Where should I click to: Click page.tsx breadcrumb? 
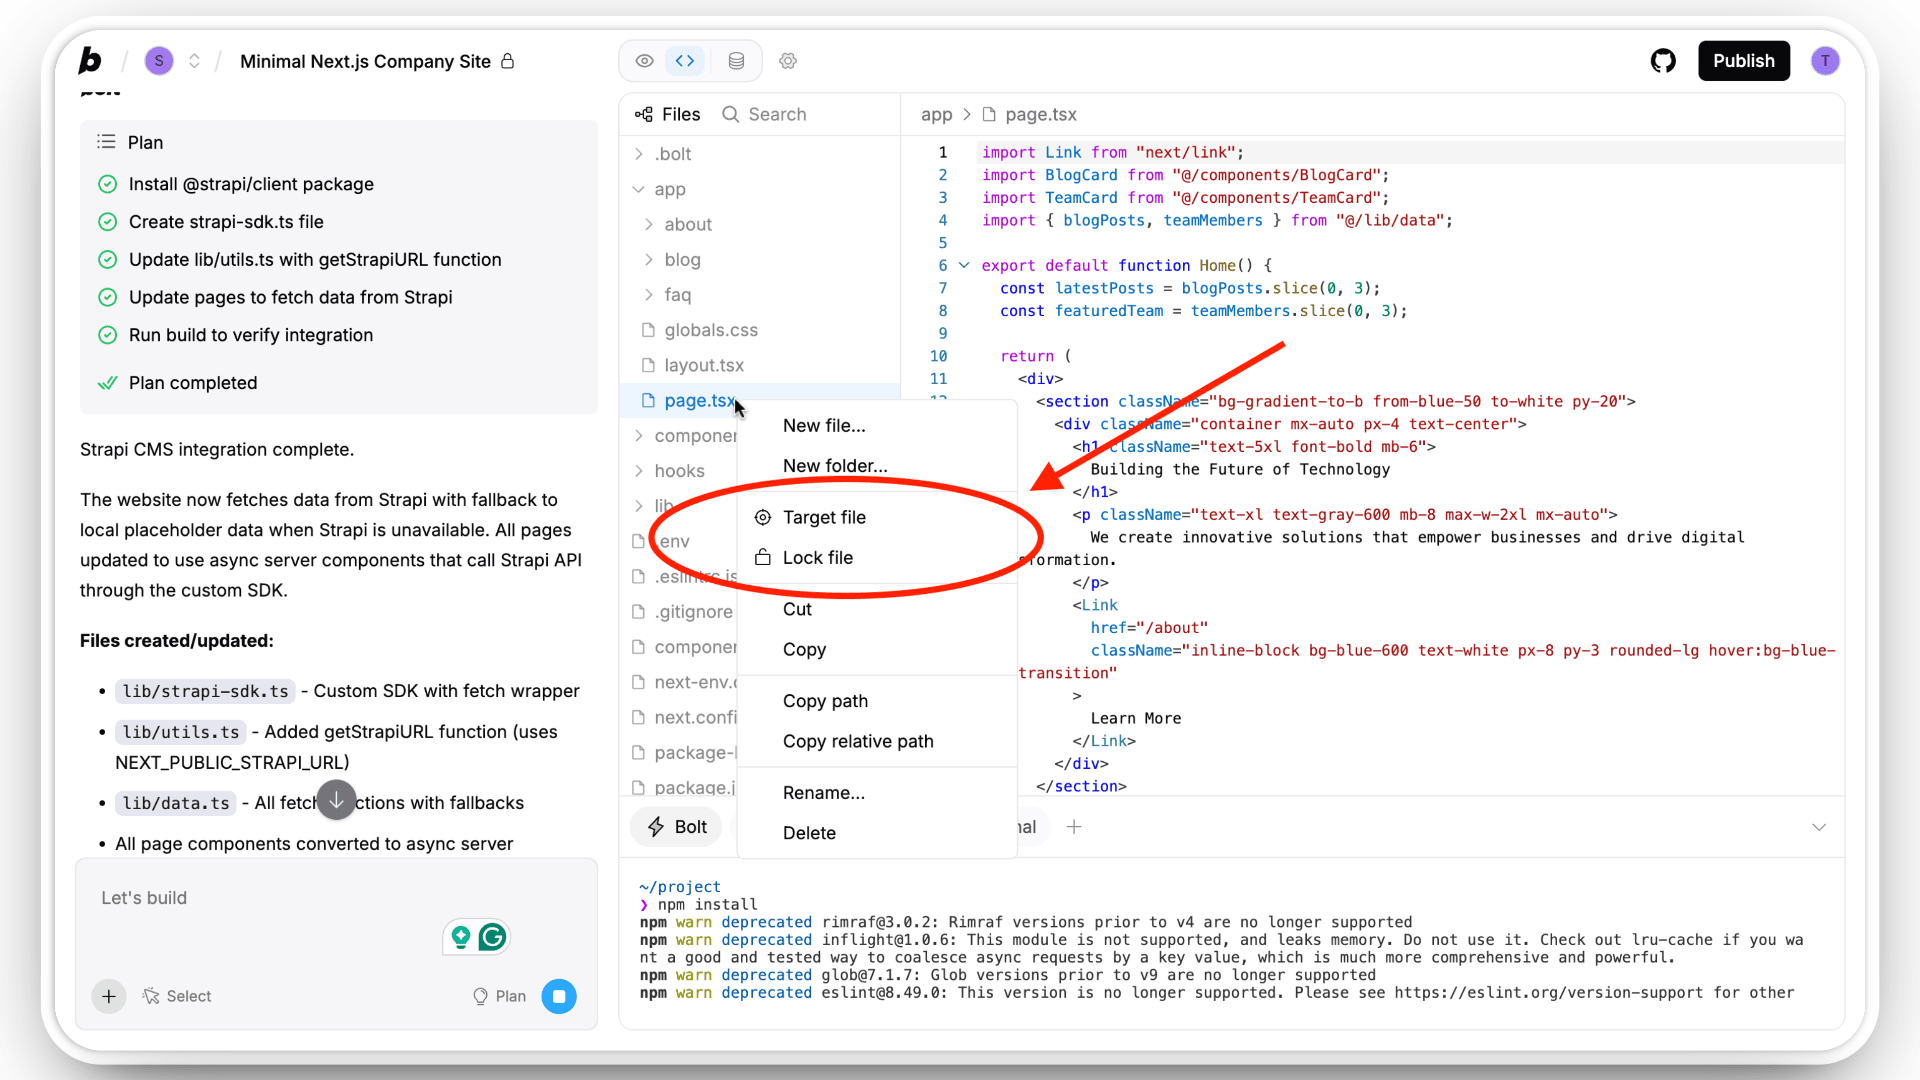1040,114
